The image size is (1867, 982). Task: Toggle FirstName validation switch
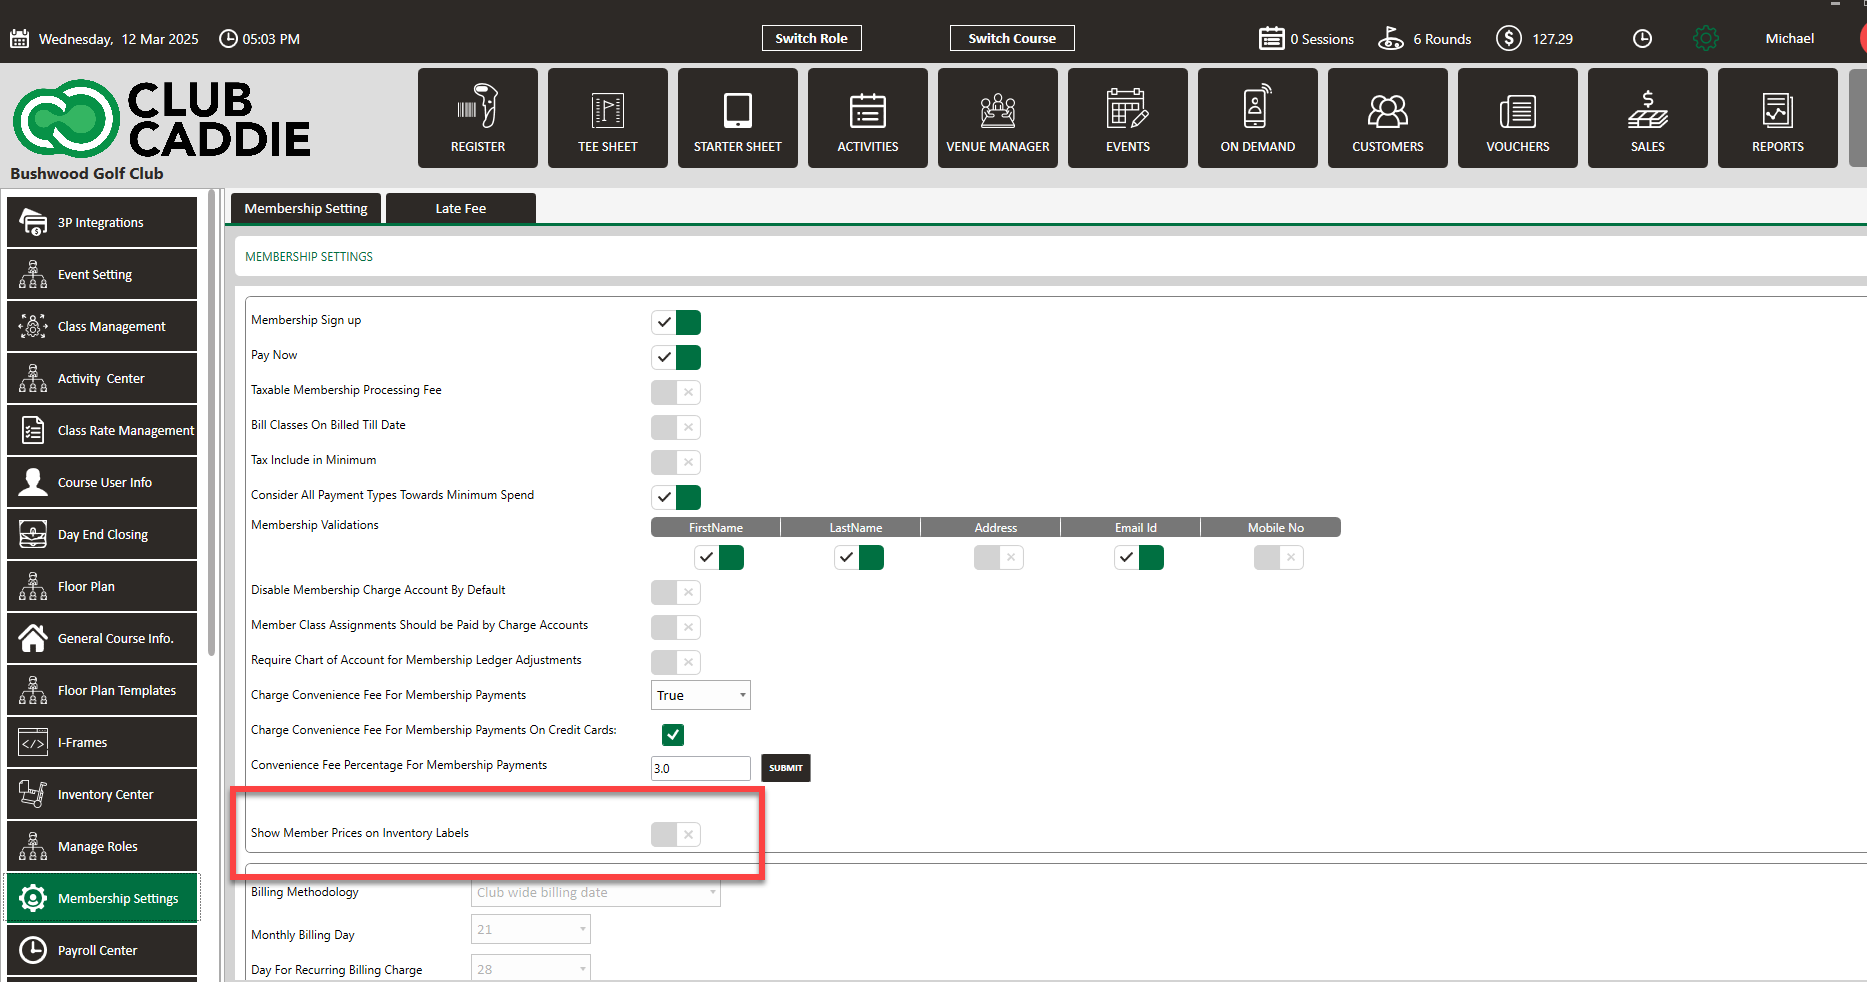[x=719, y=557]
